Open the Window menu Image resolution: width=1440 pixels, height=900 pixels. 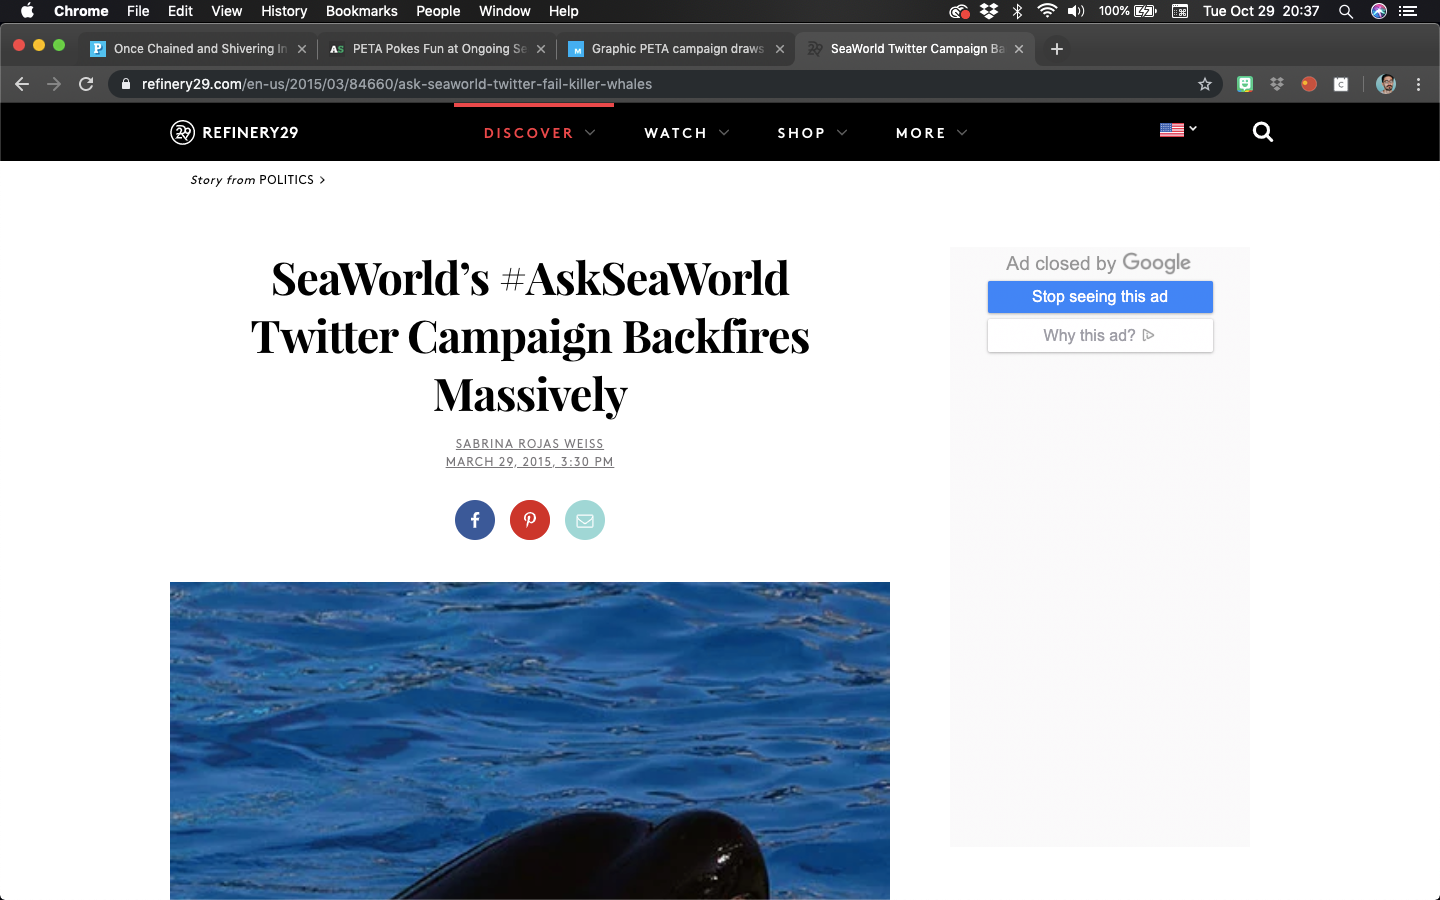point(504,11)
